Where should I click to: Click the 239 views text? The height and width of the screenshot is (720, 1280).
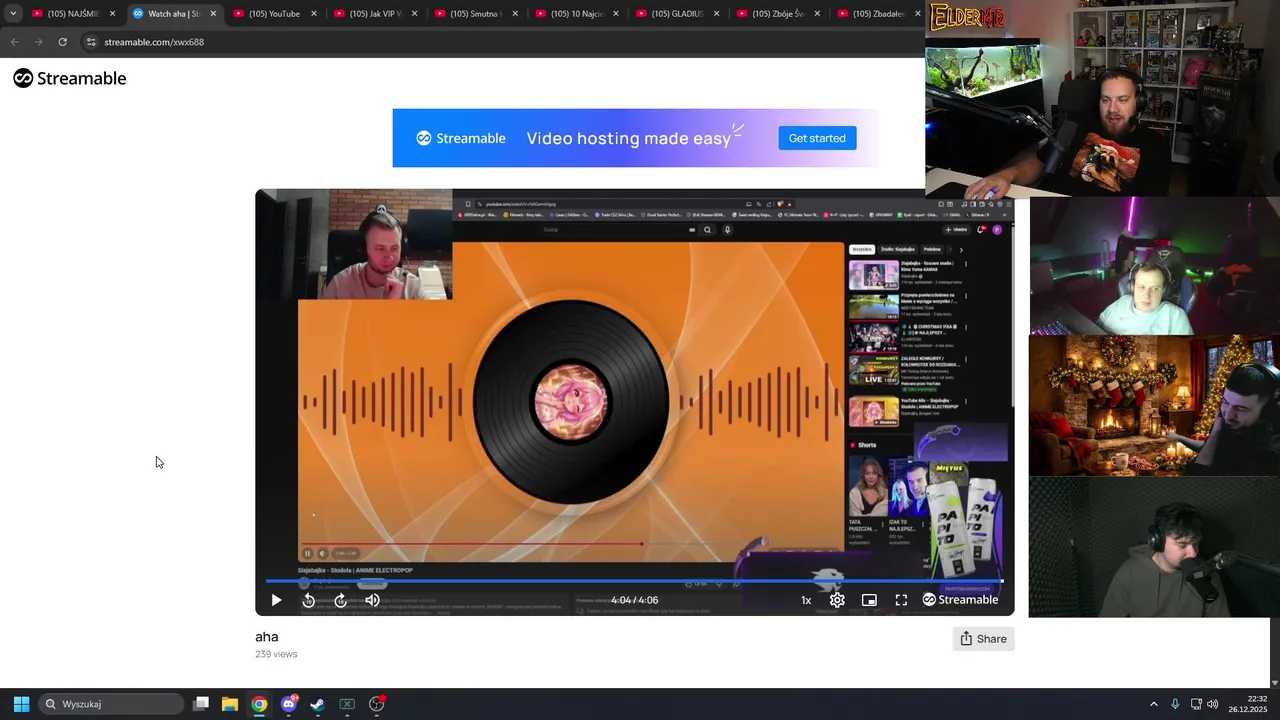276,654
